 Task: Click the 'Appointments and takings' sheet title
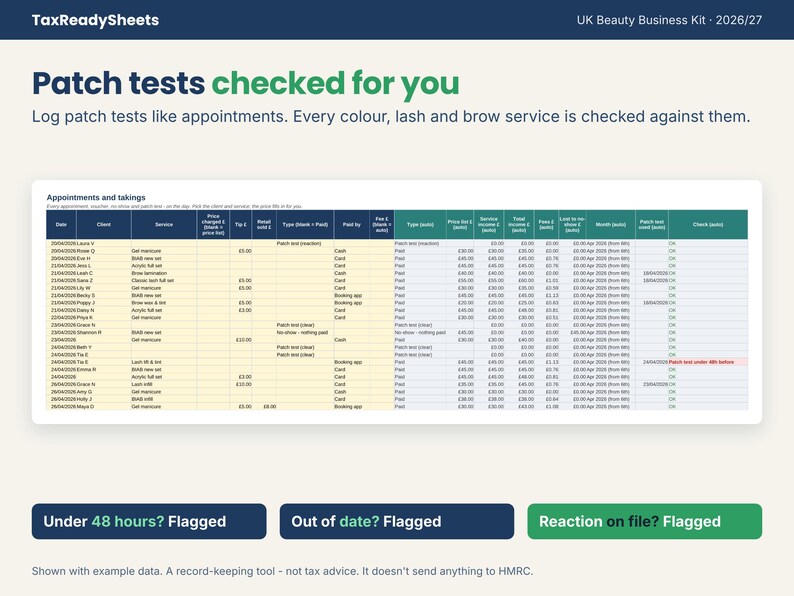coord(96,197)
